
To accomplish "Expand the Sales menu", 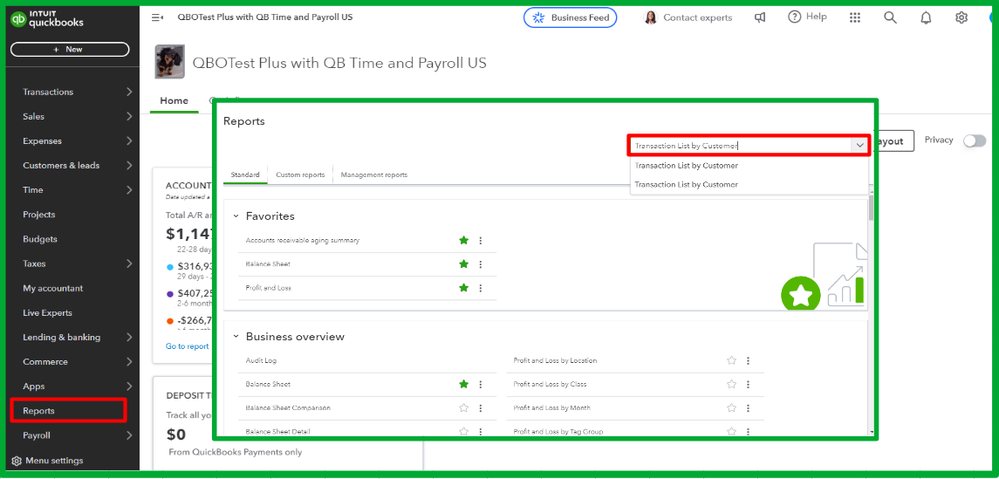I will 129,117.
